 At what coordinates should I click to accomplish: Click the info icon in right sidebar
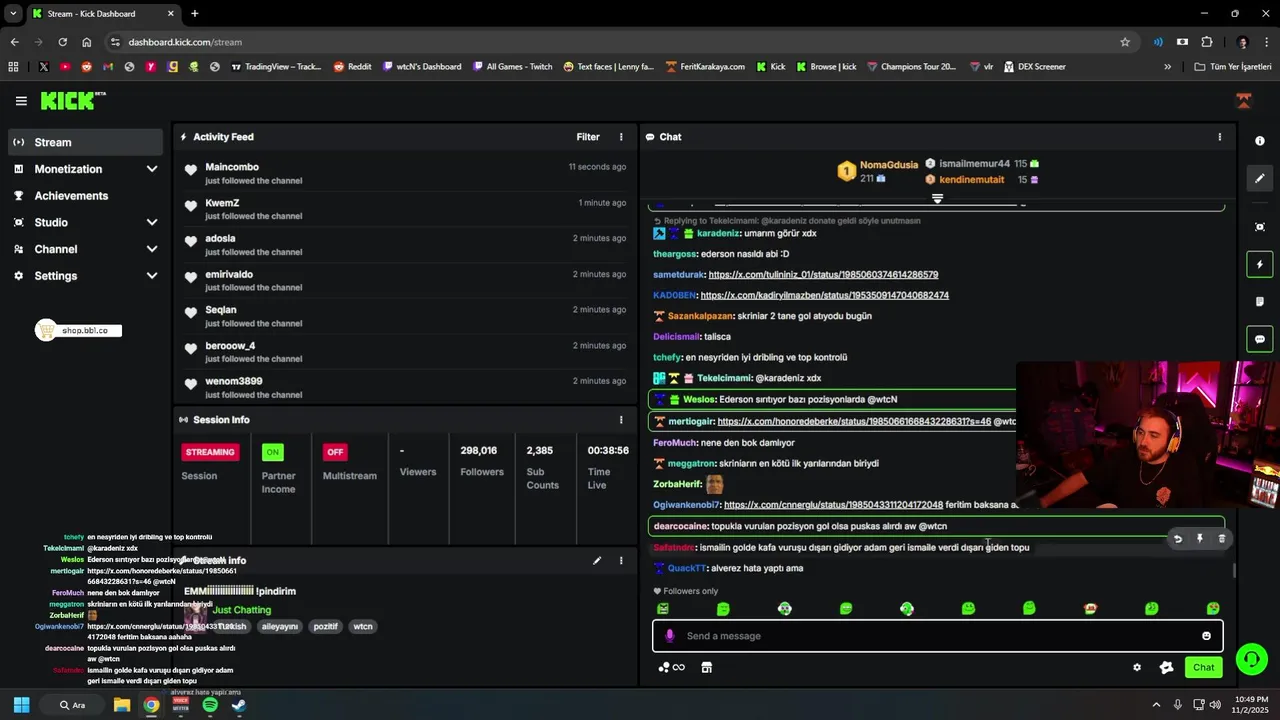(x=1260, y=141)
